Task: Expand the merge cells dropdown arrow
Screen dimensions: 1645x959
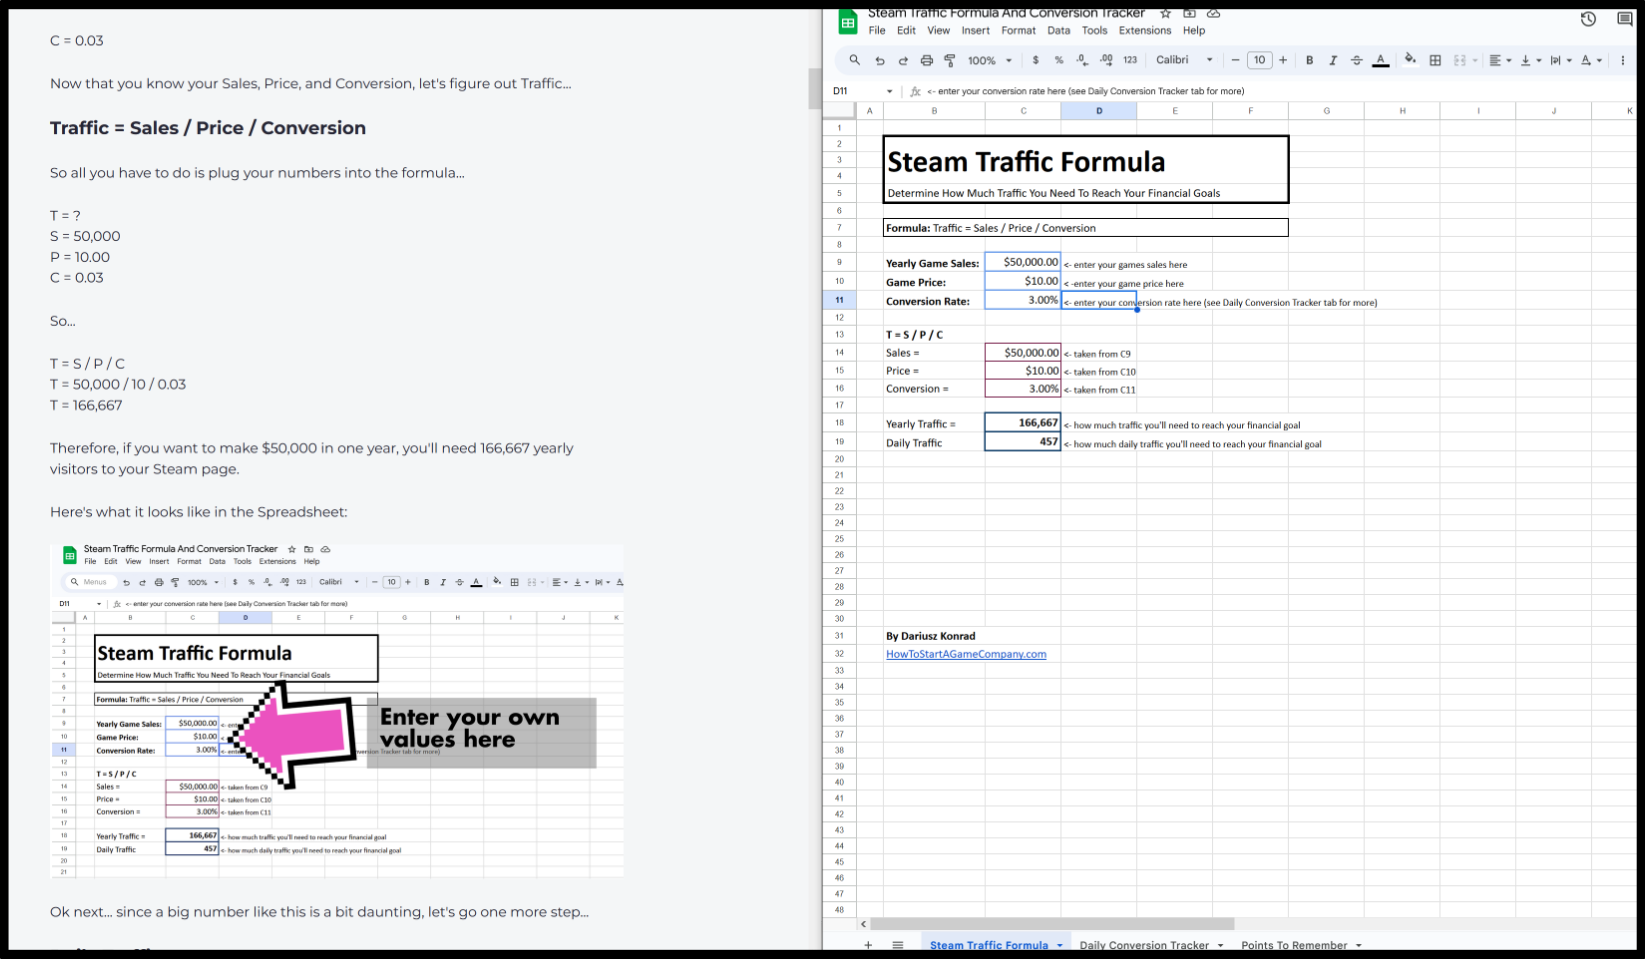Action: pyautogui.click(x=1475, y=61)
